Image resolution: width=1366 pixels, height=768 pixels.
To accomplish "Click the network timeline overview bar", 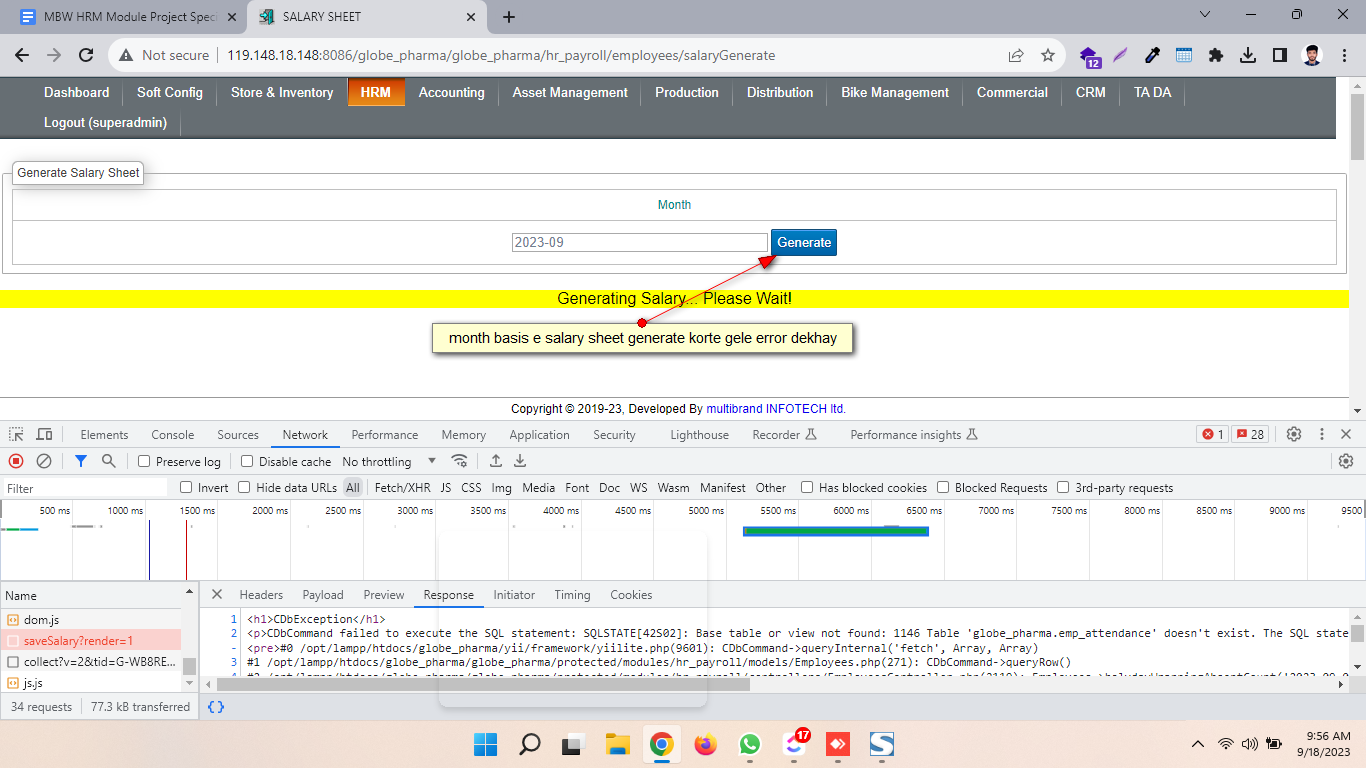I will point(835,531).
